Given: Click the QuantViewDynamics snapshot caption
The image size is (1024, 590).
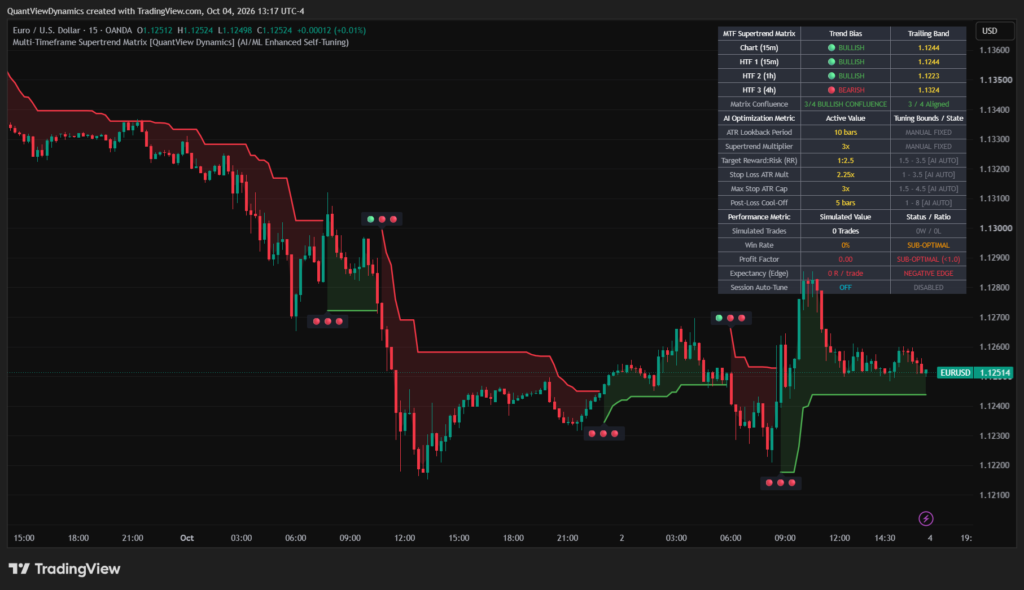Looking at the screenshot, I should (x=155, y=11).
